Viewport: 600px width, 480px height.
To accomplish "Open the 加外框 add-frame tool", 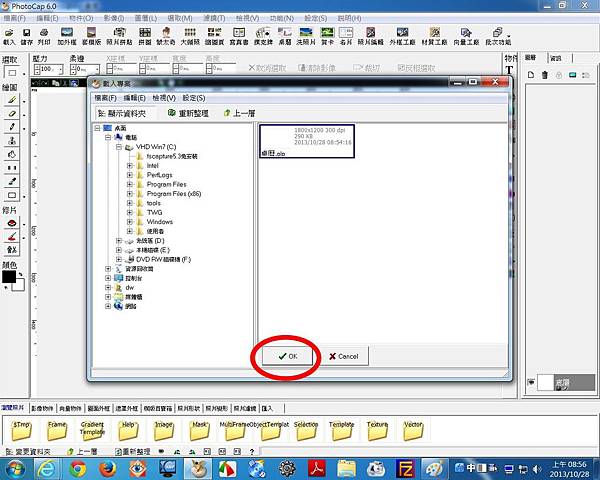I will (67, 36).
